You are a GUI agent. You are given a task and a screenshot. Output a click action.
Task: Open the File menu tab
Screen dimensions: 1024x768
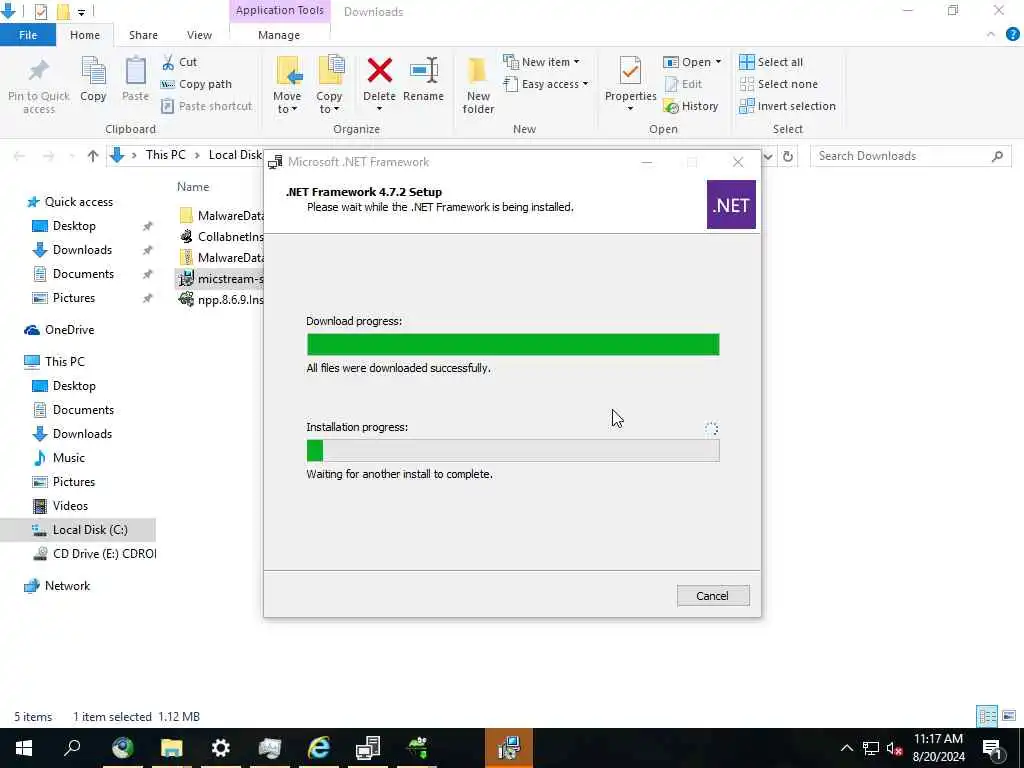click(x=28, y=35)
